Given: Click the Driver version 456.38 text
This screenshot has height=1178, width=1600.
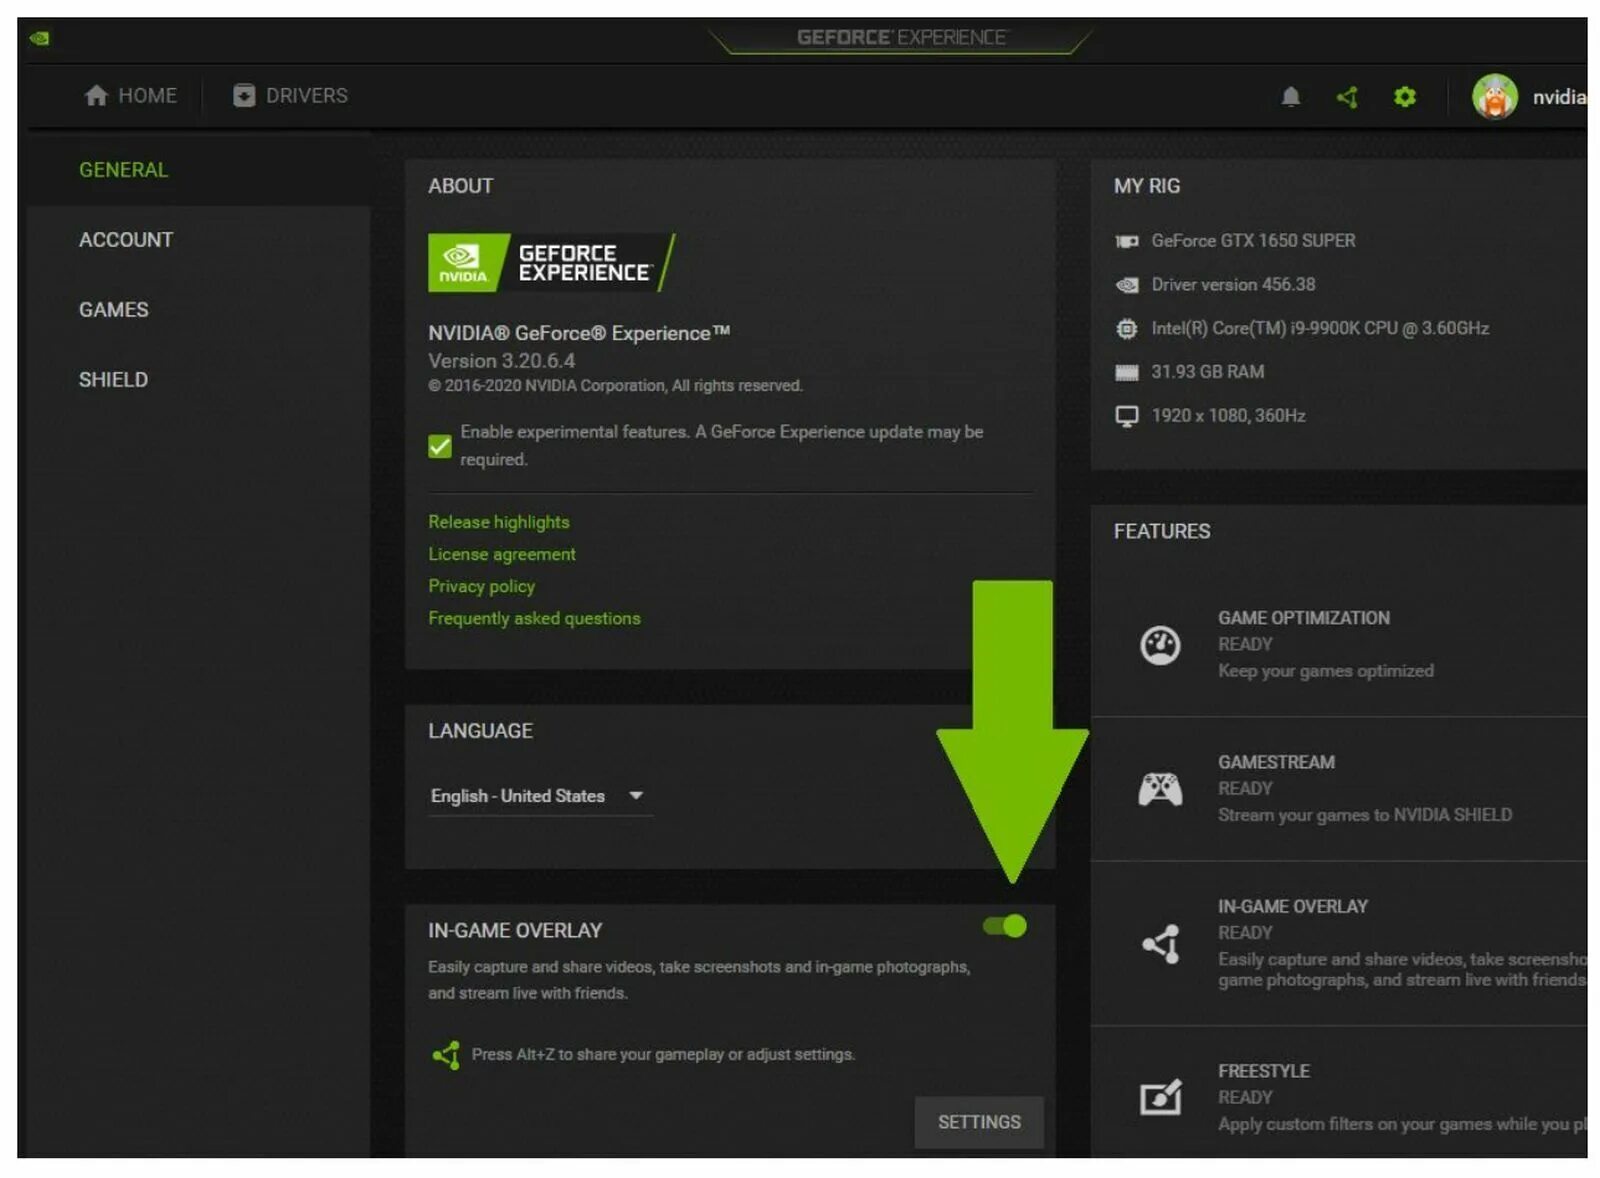Looking at the screenshot, I should 1233,285.
